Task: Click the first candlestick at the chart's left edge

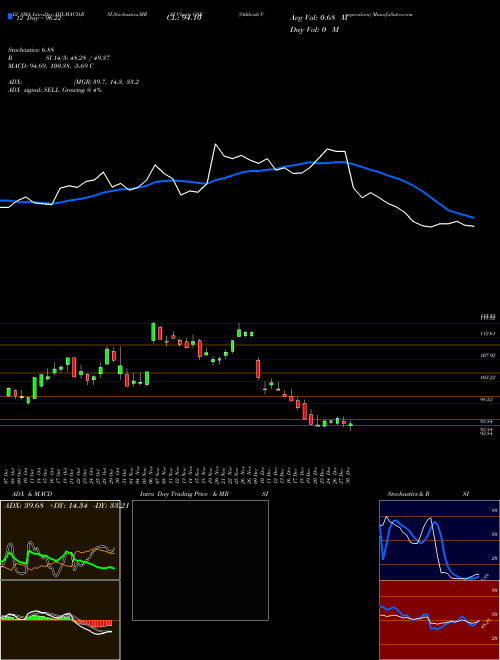Action: 8,392
